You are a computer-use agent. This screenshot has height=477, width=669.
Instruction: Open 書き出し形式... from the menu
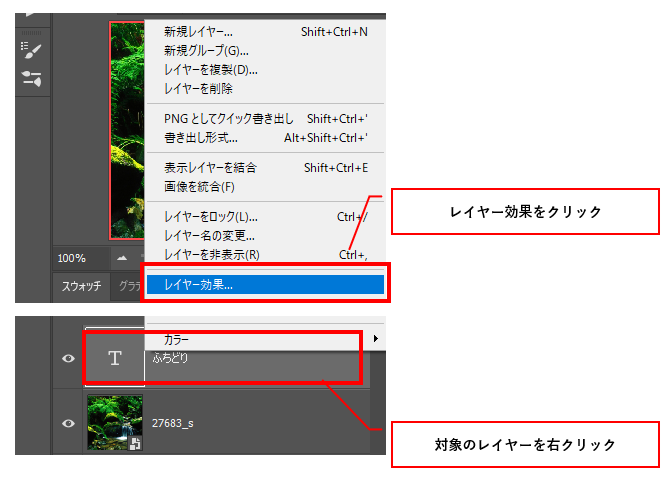pyautogui.click(x=200, y=138)
